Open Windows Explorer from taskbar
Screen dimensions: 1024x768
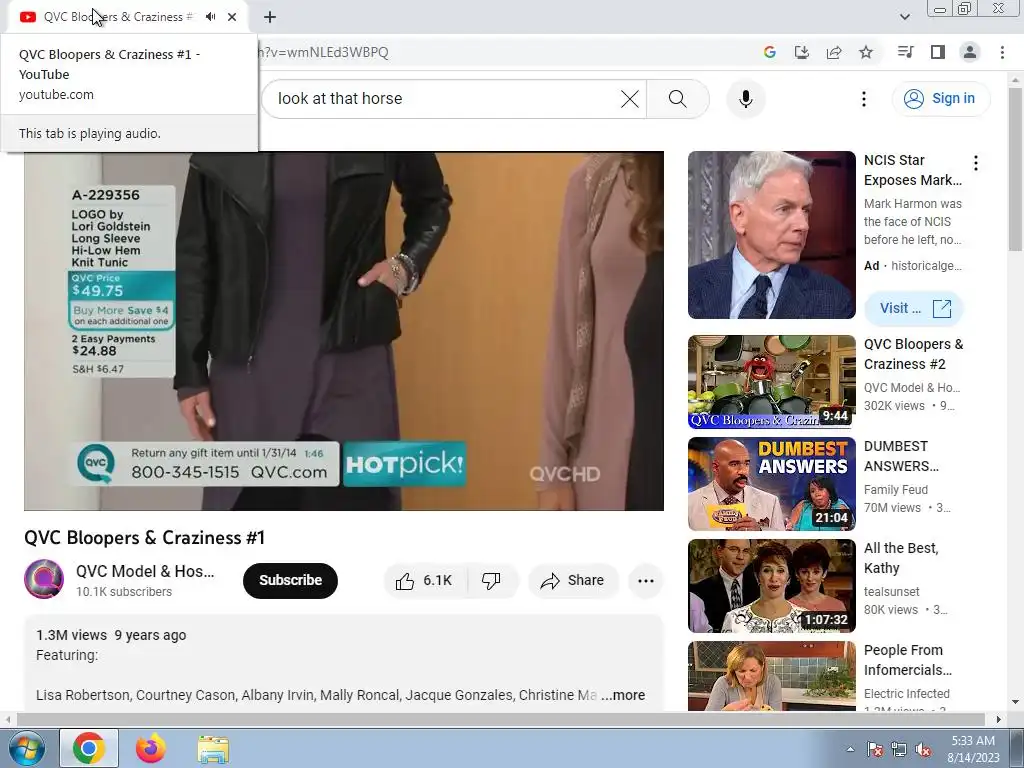(213, 749)
